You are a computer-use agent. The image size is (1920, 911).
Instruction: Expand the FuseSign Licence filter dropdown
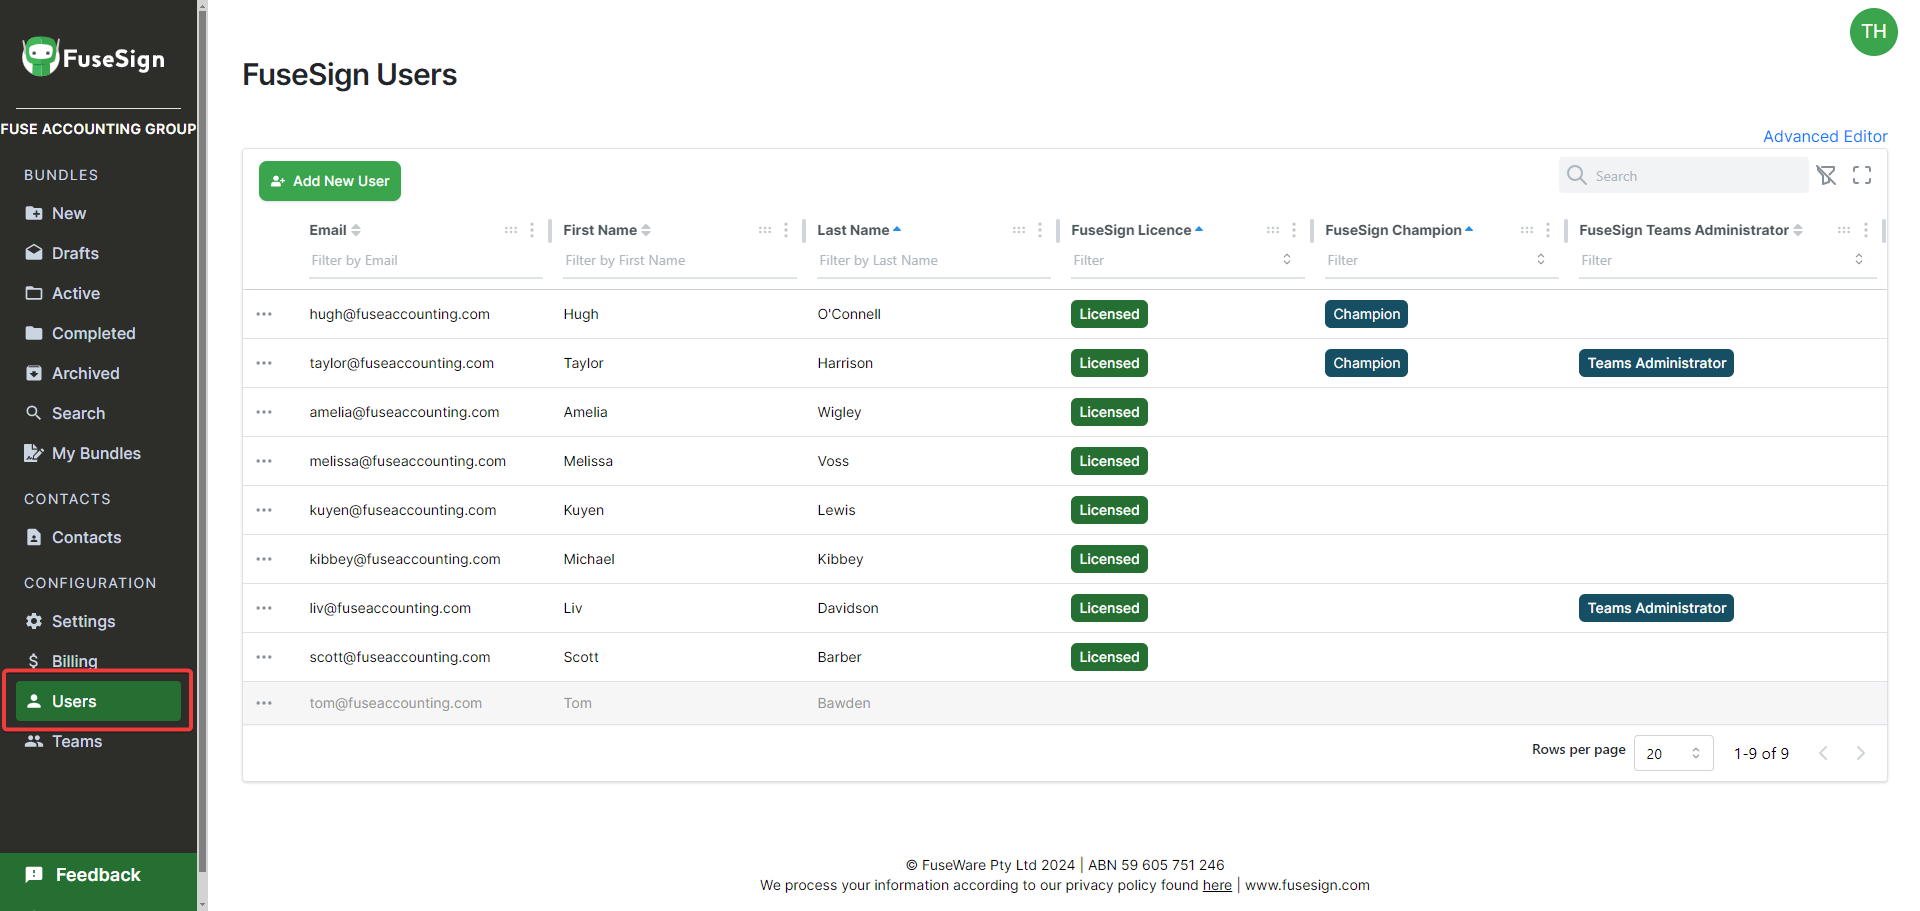(x=1286, y=260)
